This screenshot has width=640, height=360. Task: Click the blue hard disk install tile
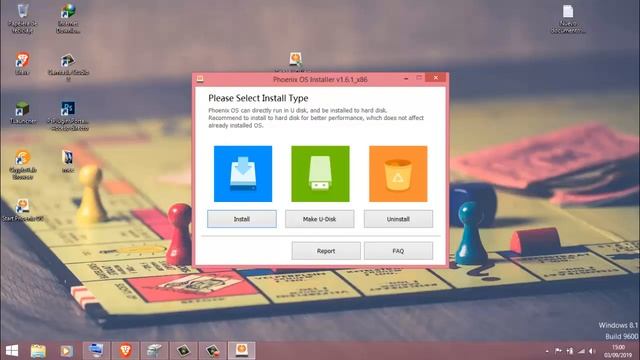tap(243, 174)
